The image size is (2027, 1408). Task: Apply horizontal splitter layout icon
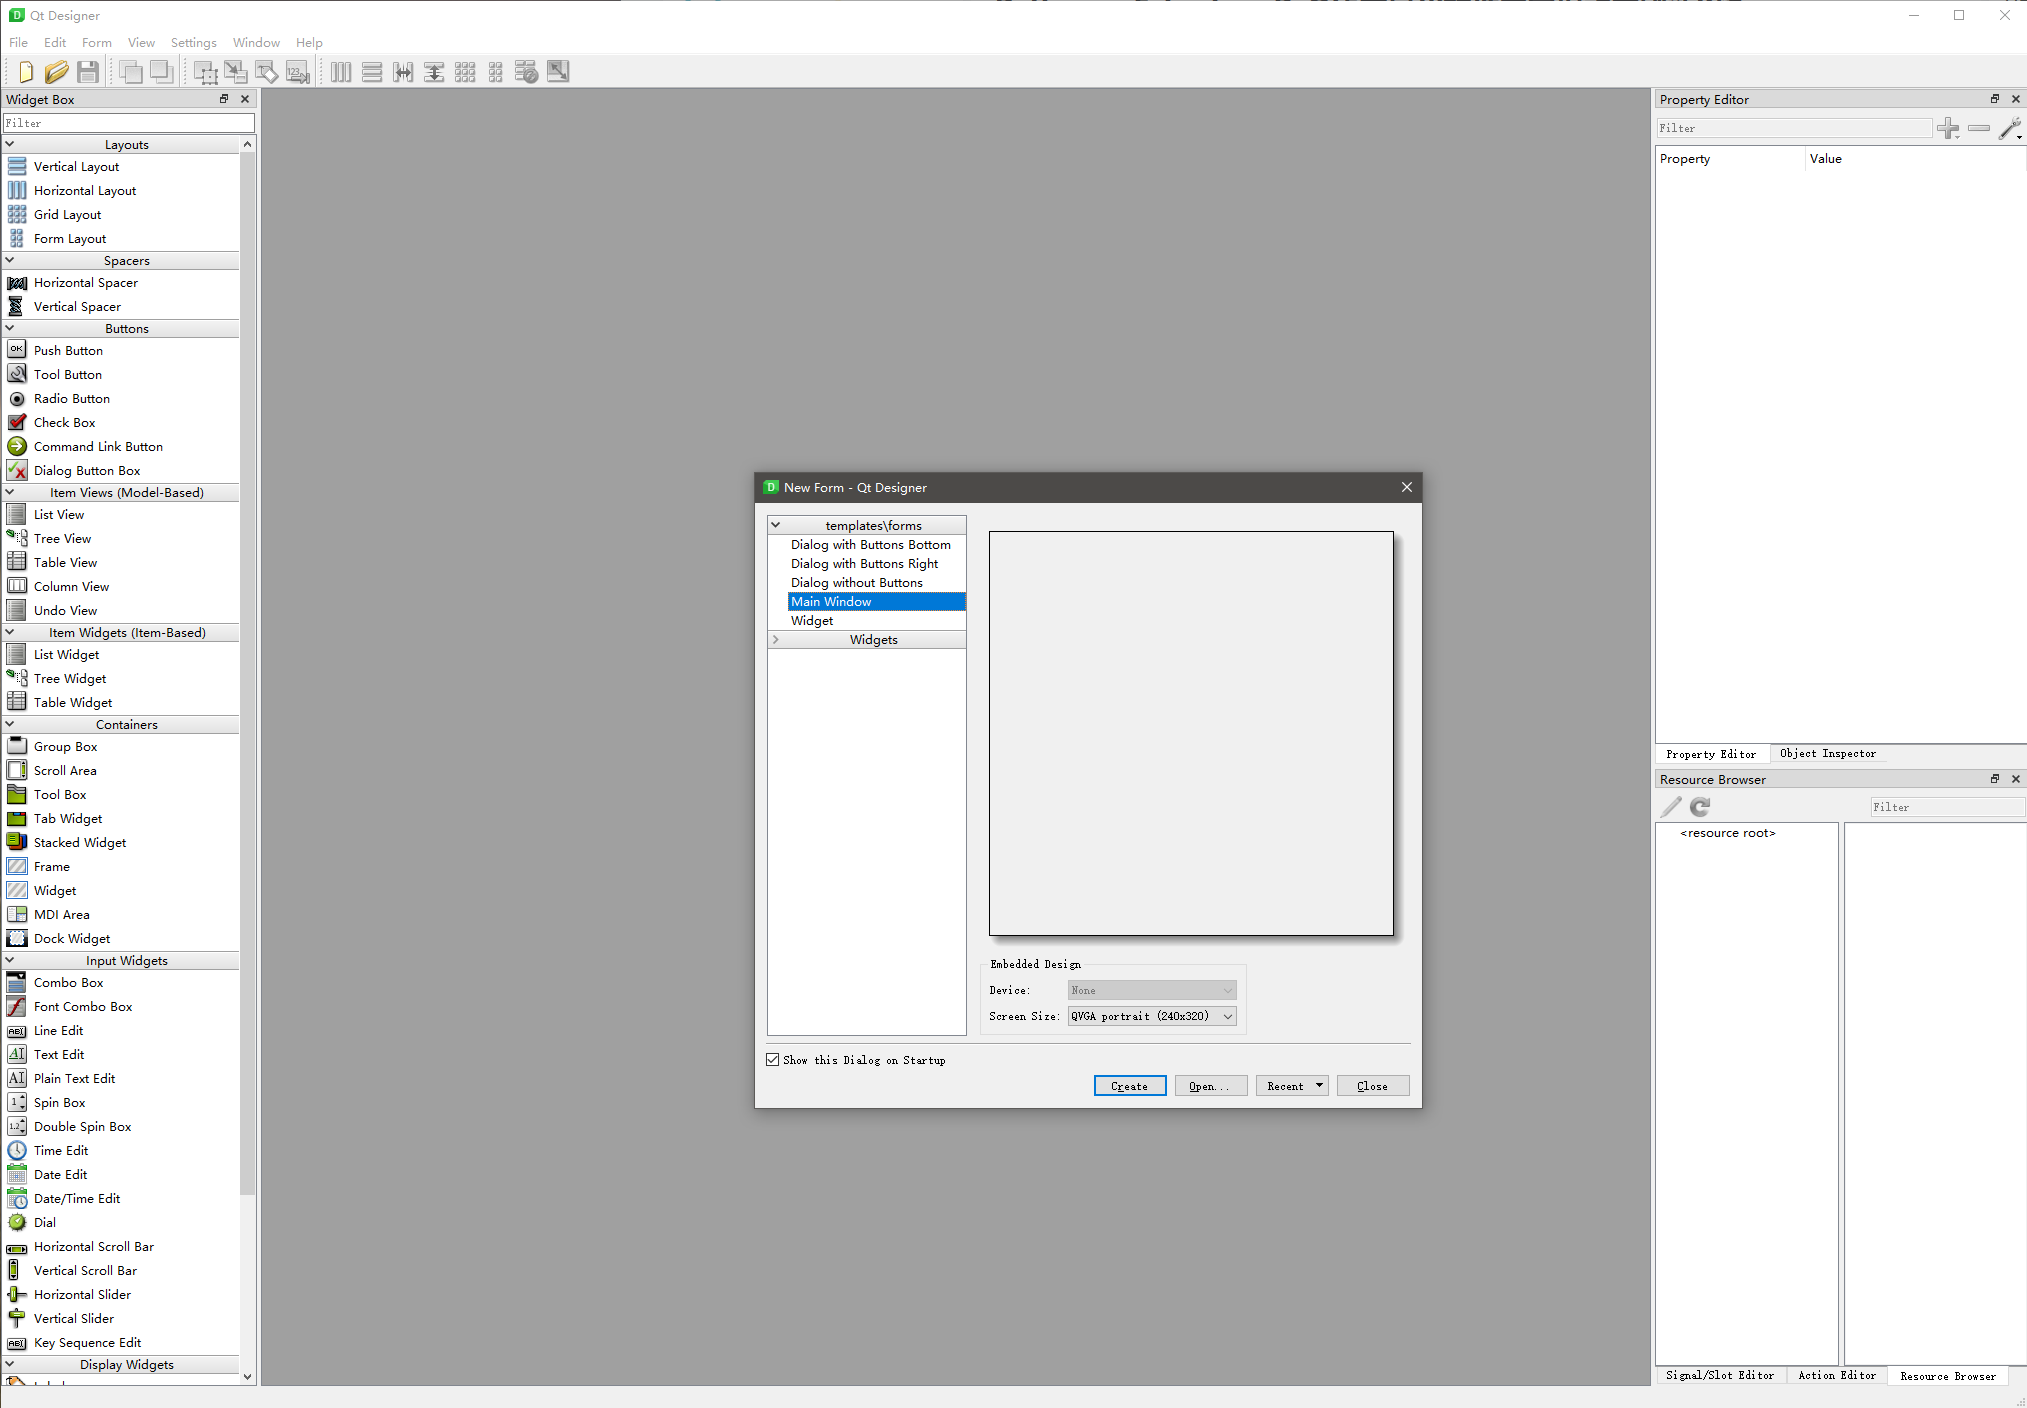[403, 72]
